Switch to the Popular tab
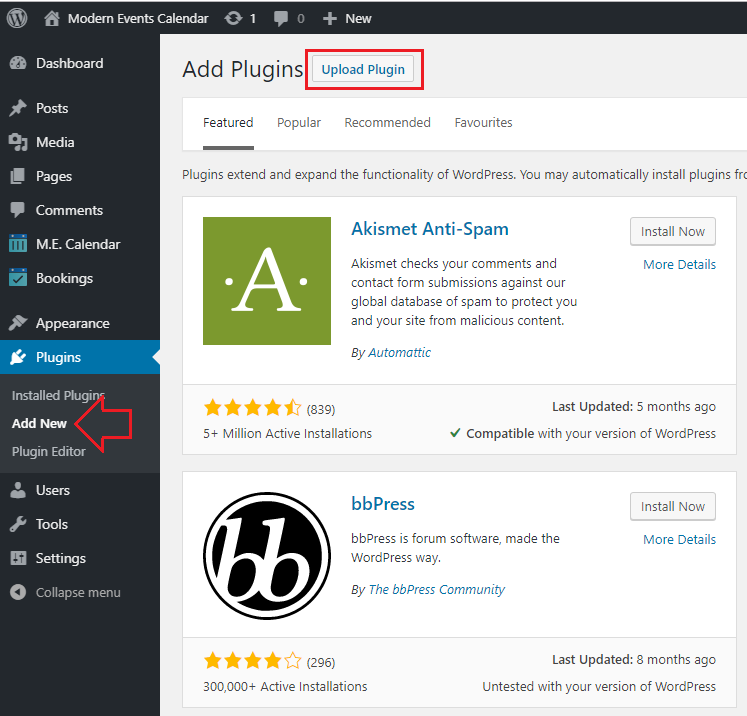The width and height of the screenshot is (747, 716). [299, 122]
